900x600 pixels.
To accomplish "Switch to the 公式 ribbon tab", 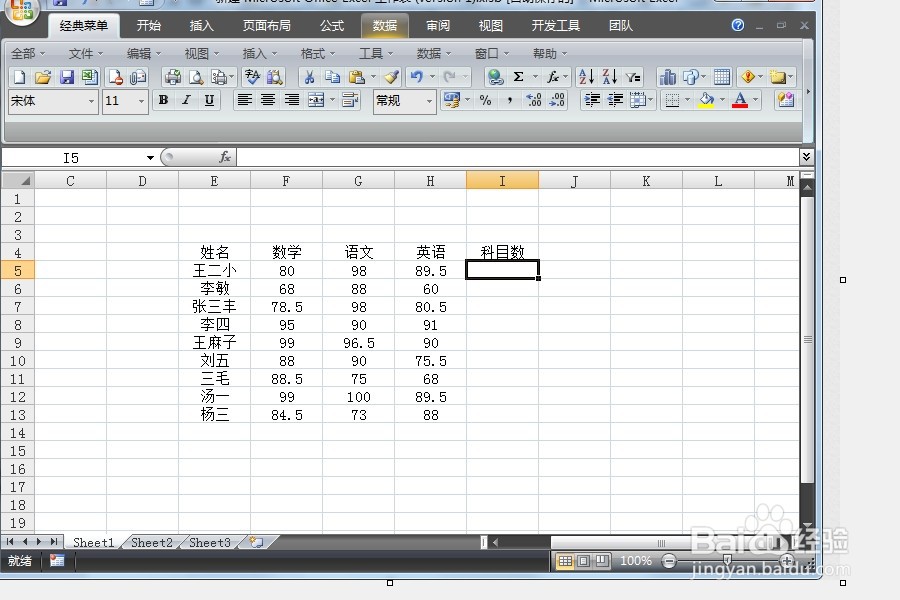I will (332, 26).
